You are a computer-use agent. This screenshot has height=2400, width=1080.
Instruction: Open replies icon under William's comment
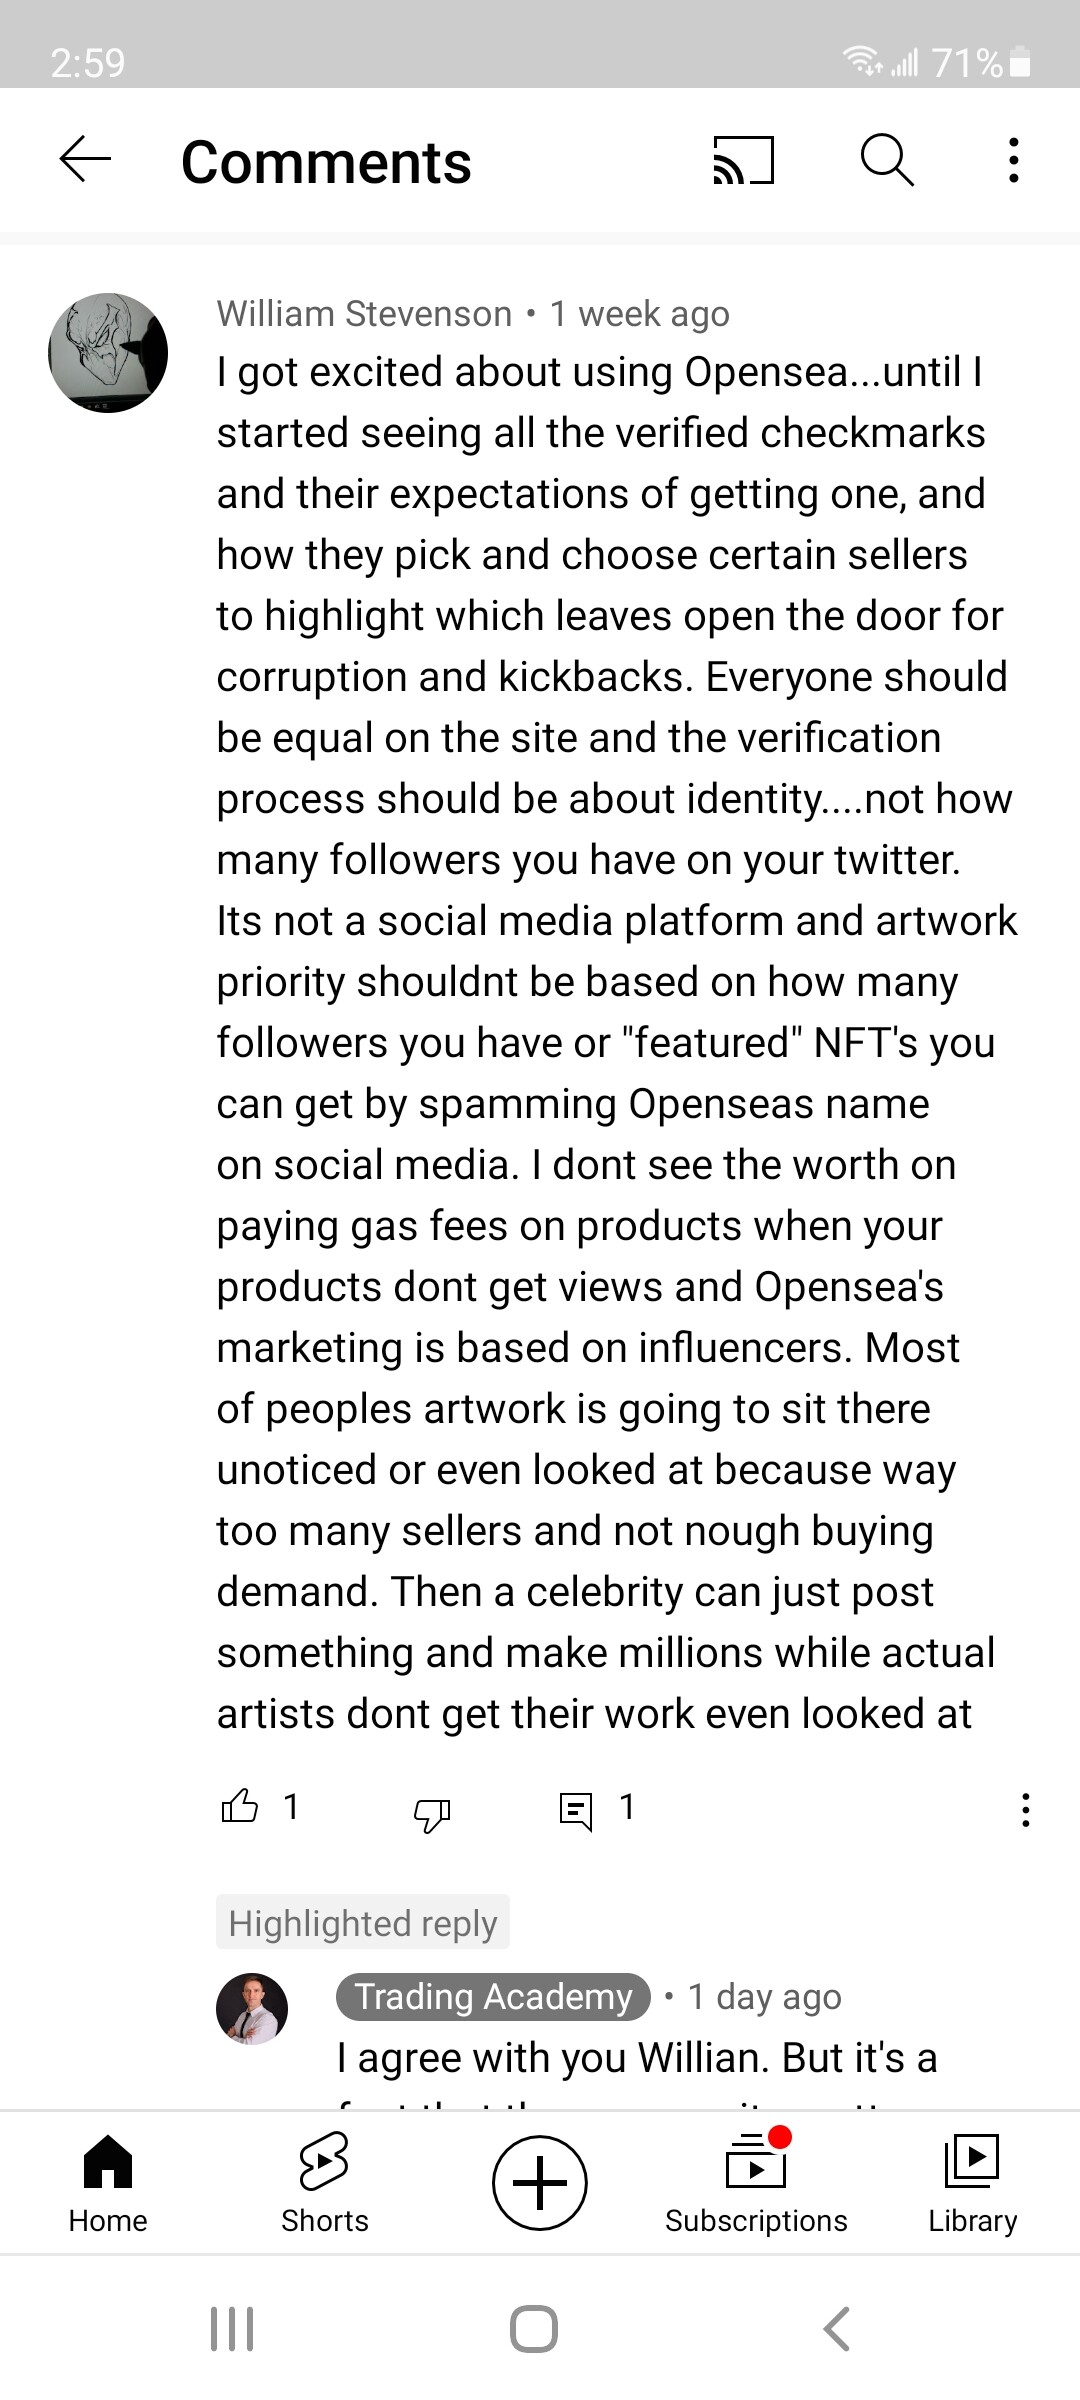(x=576, y=1810)
